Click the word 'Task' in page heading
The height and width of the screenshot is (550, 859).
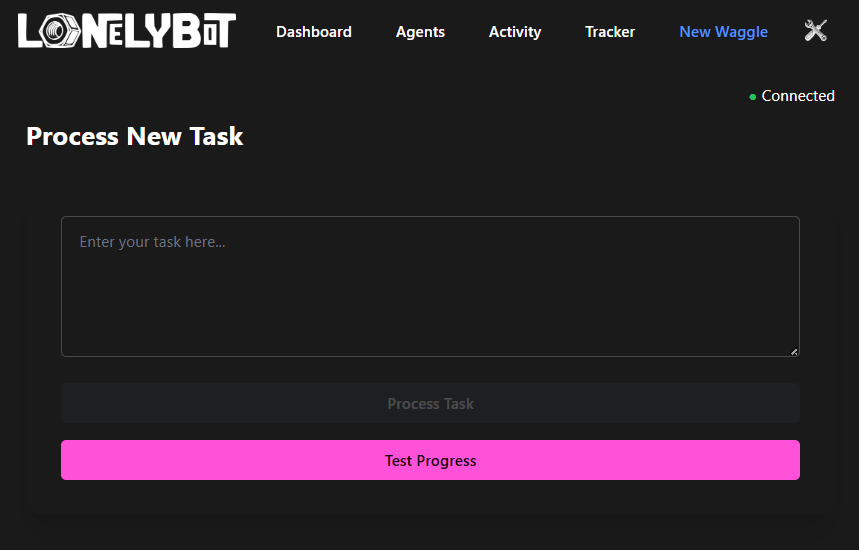click(x=216, y=137)
